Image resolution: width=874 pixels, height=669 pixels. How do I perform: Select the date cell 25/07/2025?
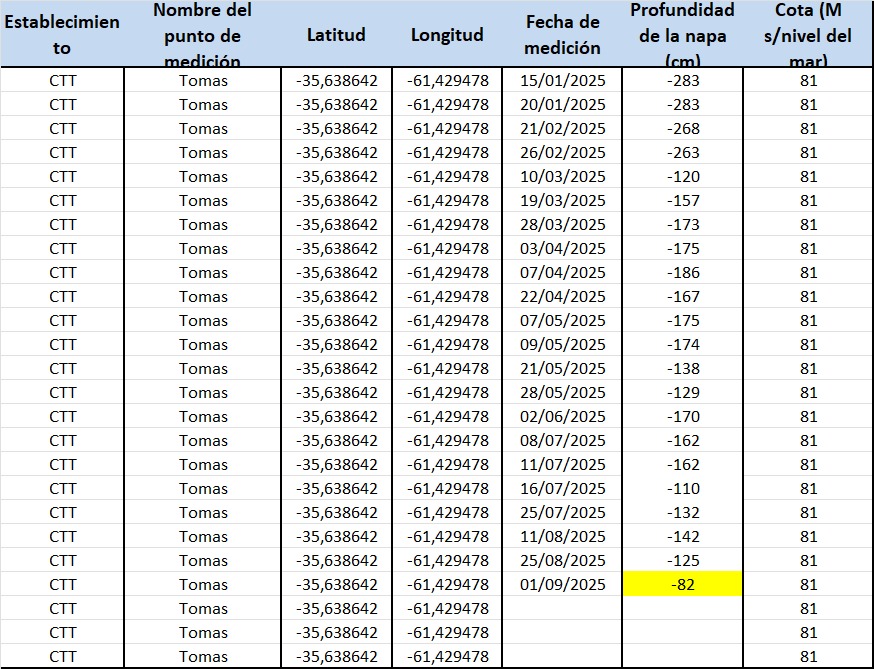[x=562, y=512]
